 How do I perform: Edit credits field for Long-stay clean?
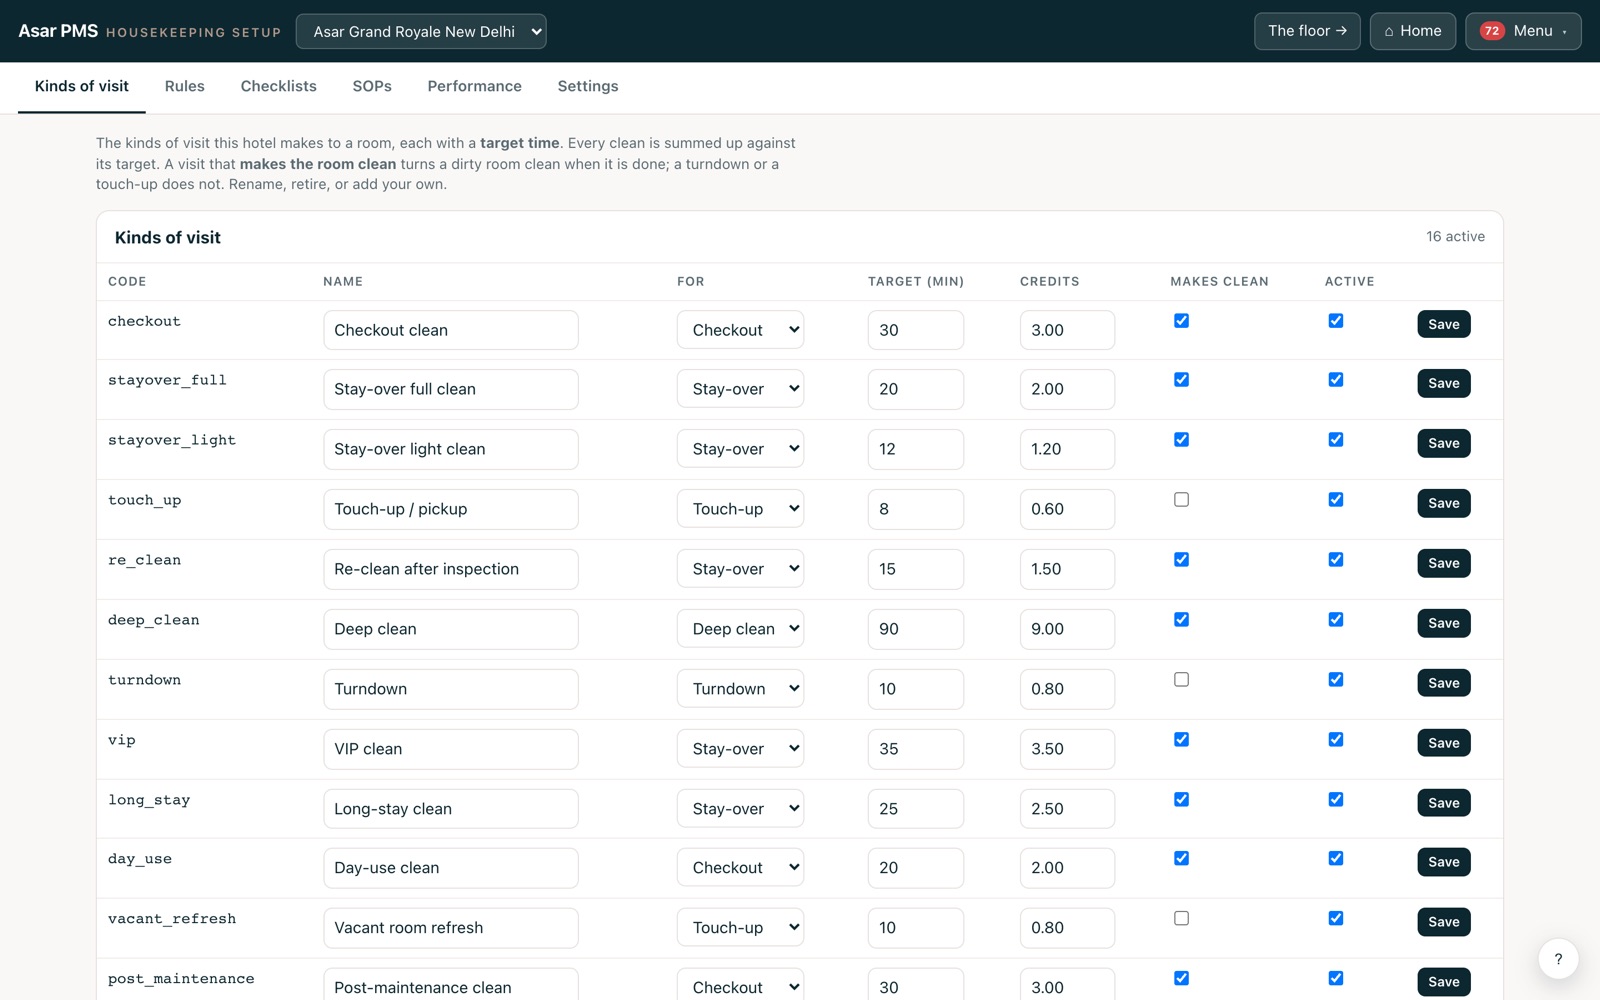pyautogui.click(x=1067, y=809)
